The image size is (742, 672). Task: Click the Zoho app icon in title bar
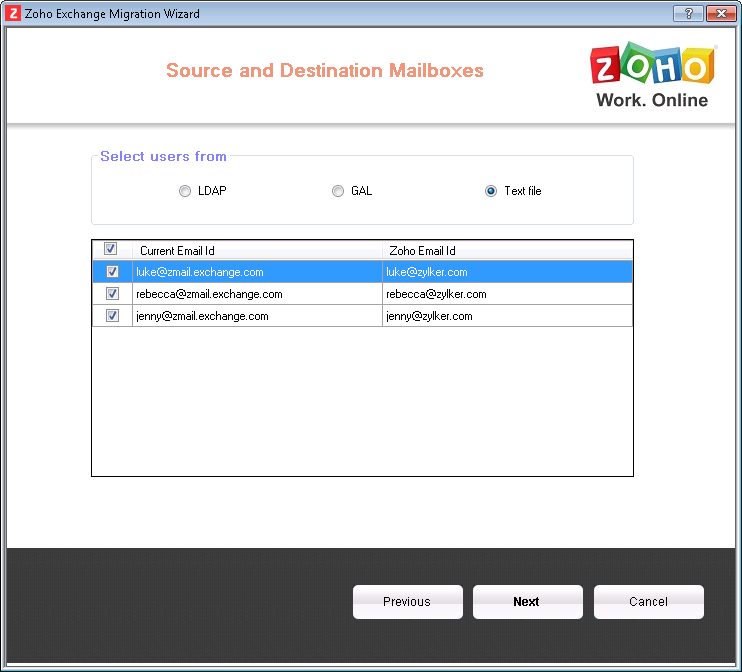14,14
